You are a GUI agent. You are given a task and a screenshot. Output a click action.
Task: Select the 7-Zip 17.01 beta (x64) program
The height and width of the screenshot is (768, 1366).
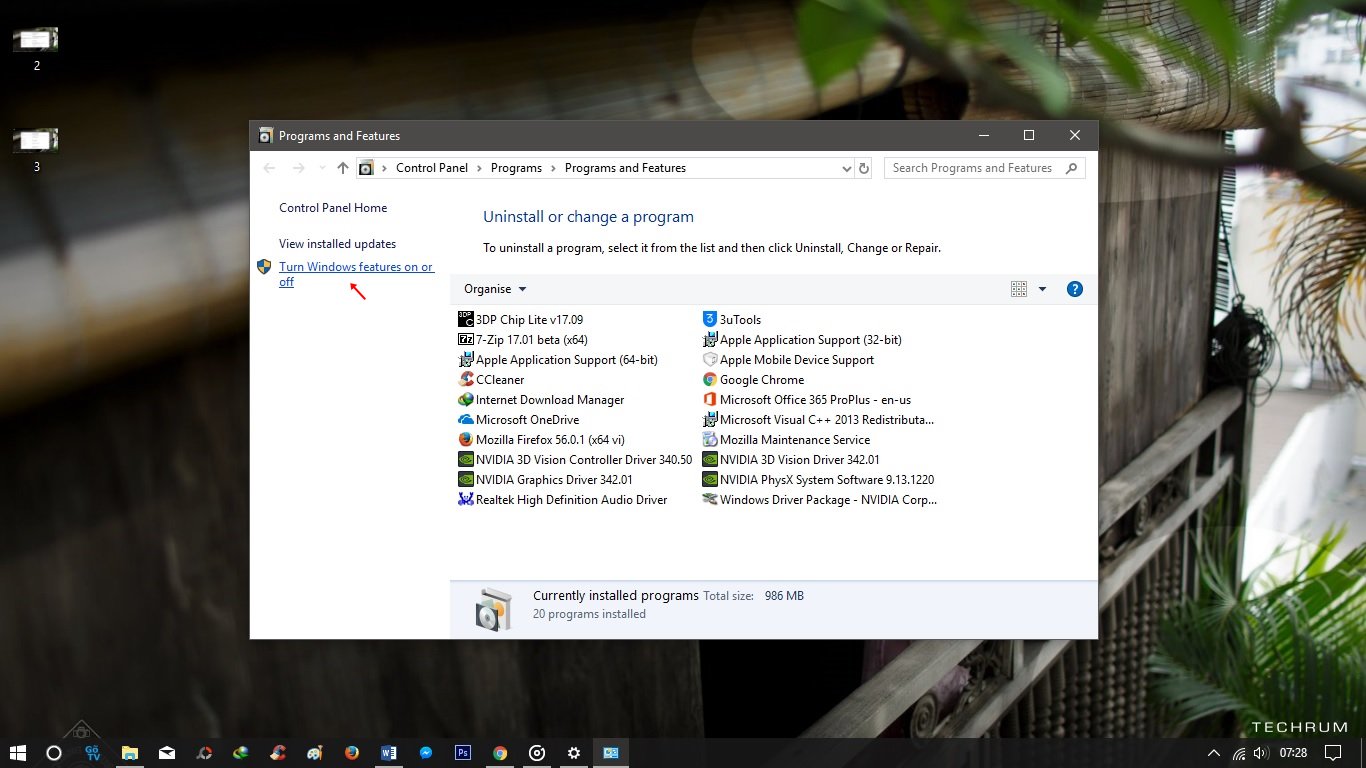(522, 340)
